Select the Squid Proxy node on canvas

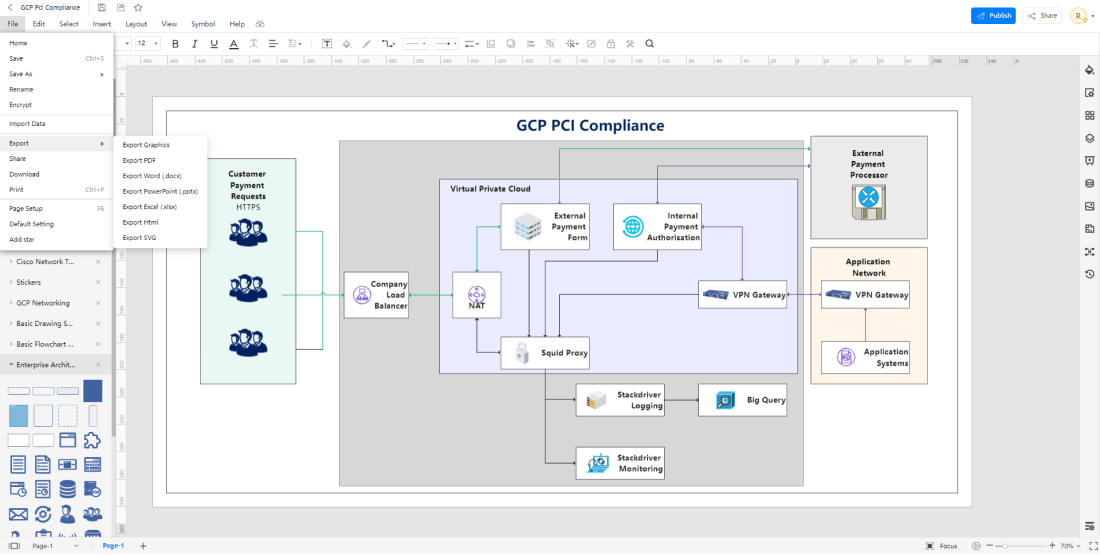click(x=544, y=353)
